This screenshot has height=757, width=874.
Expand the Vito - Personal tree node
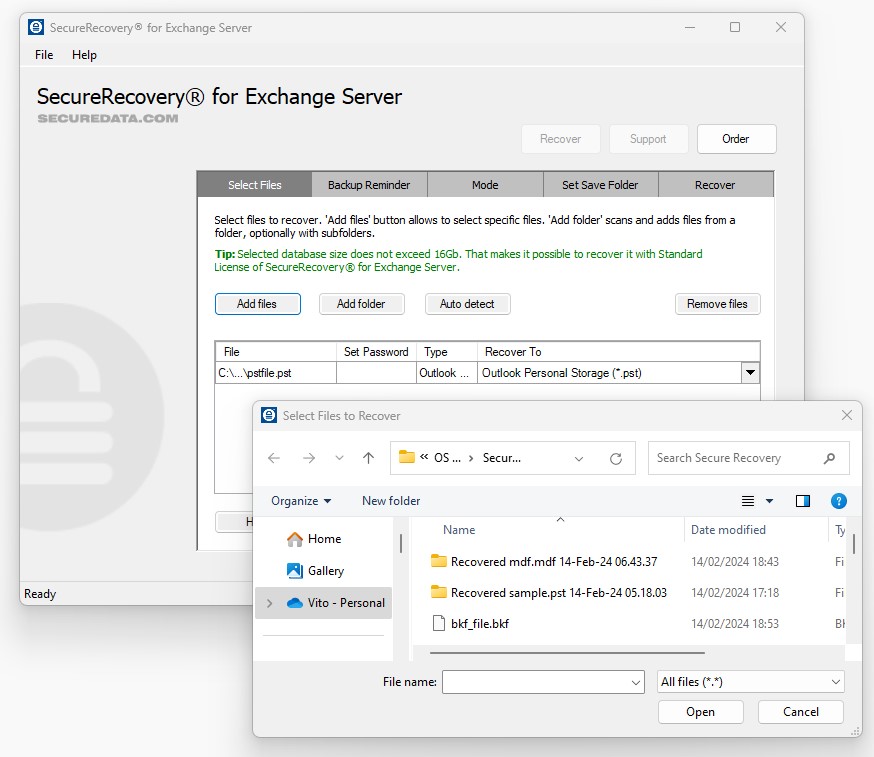pos(269,603)
